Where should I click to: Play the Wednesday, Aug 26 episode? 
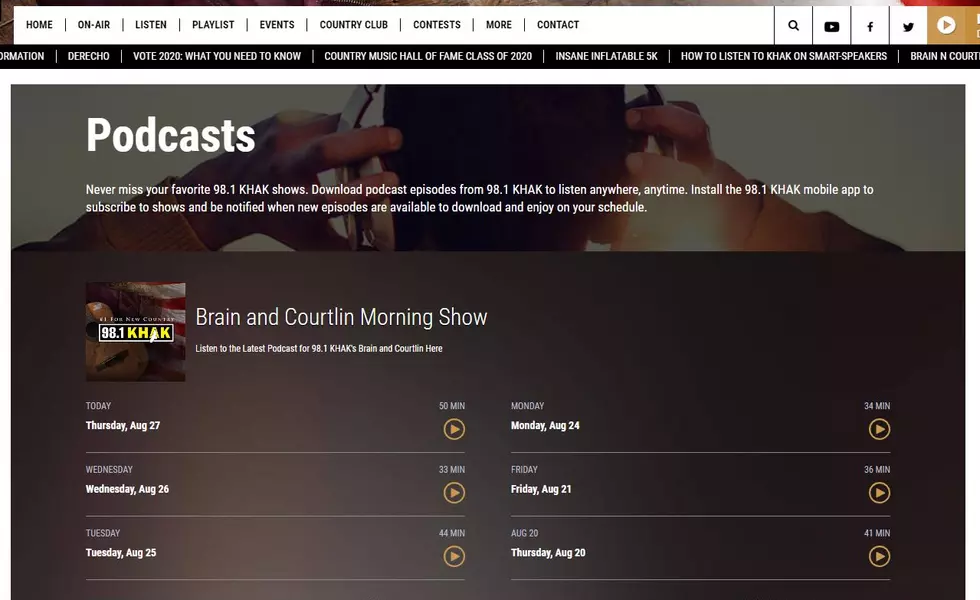click(x=454, y=493)
